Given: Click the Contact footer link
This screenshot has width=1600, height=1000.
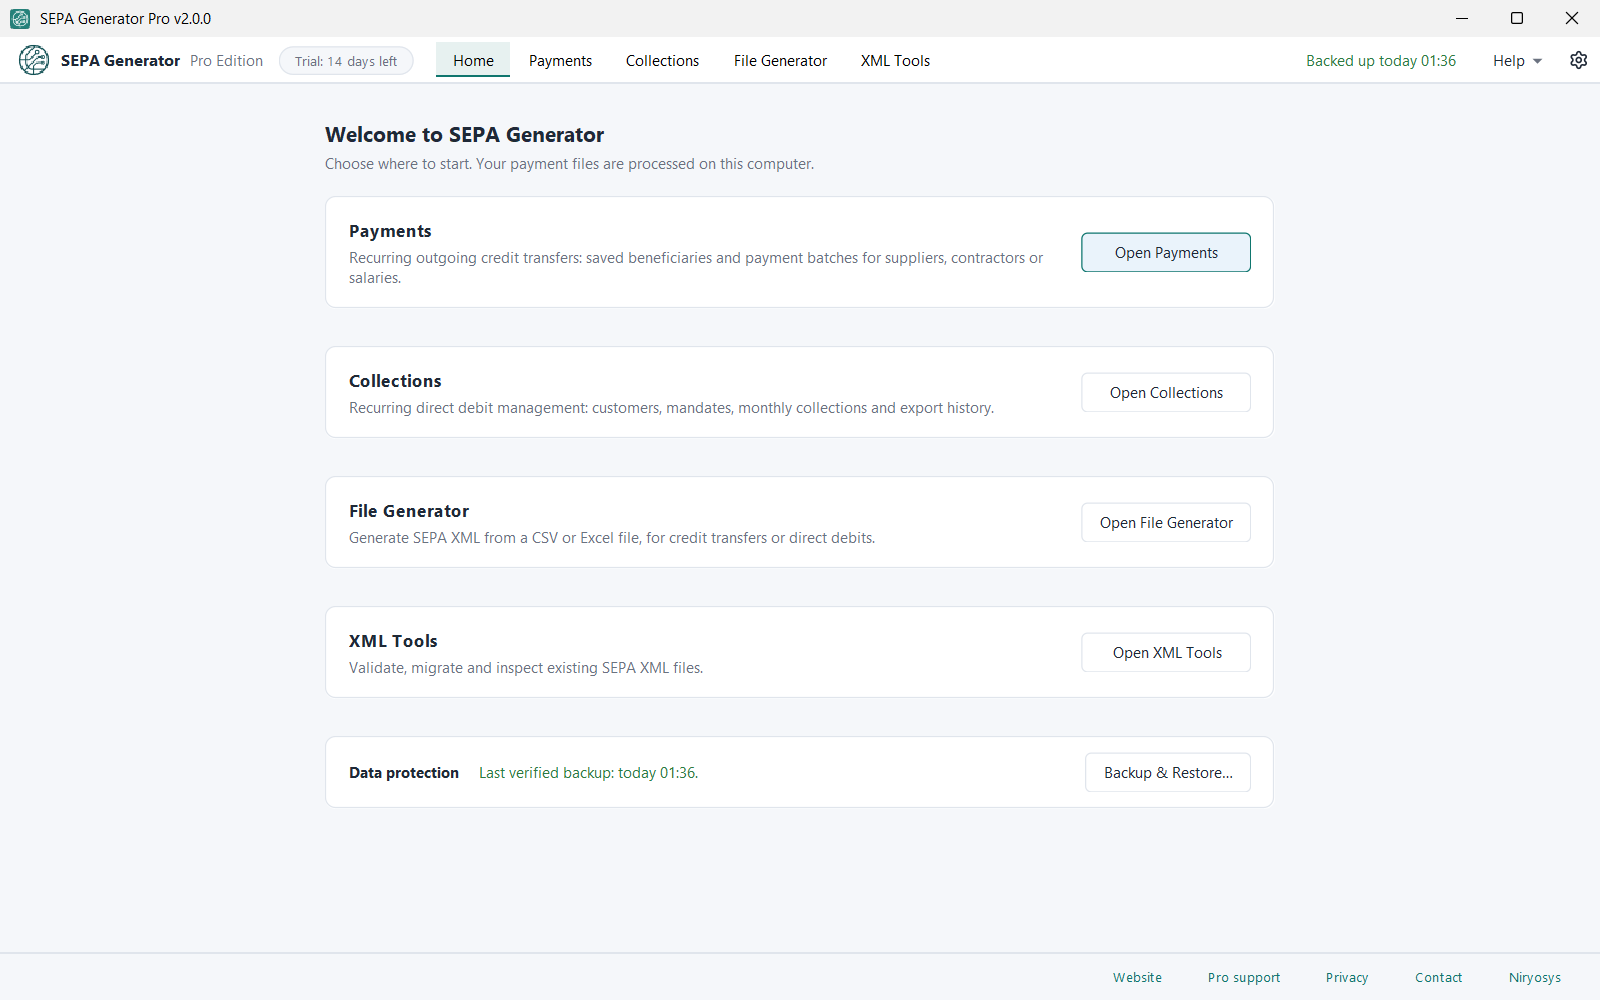Looking at the screenshot, I should tap(1438, 977).
